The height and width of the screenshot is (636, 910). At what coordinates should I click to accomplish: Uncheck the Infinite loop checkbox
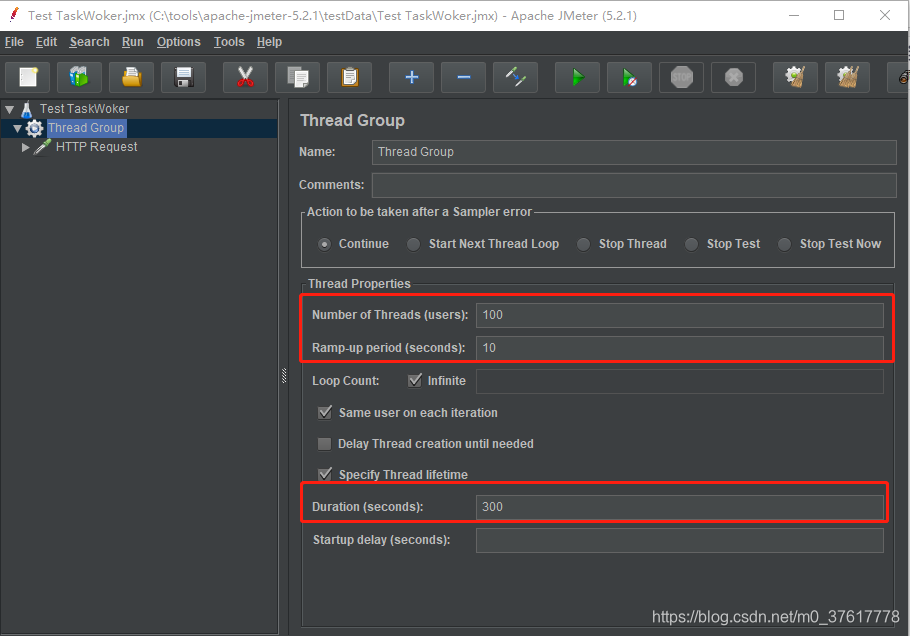pos(414,381)
